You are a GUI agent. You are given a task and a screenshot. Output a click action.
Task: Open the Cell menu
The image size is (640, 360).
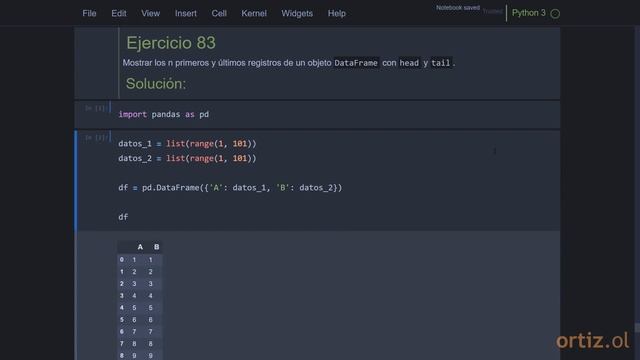coord(219,13)
